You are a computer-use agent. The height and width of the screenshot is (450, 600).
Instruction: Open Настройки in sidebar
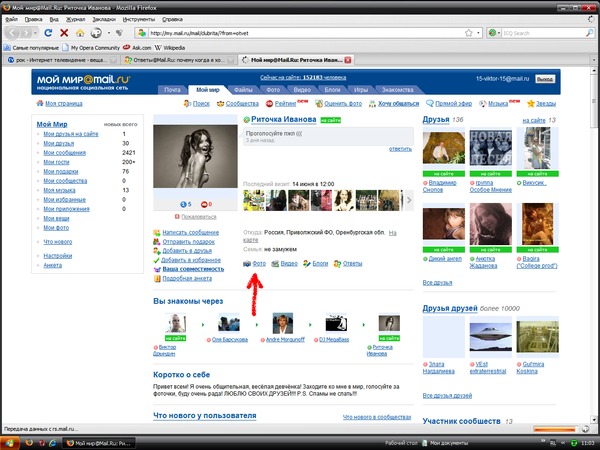(x=58, y=256)
